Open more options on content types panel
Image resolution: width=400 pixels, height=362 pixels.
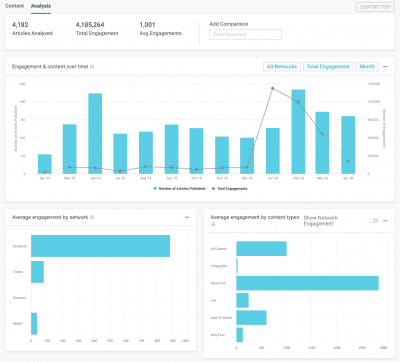click(x=385, y=221)
